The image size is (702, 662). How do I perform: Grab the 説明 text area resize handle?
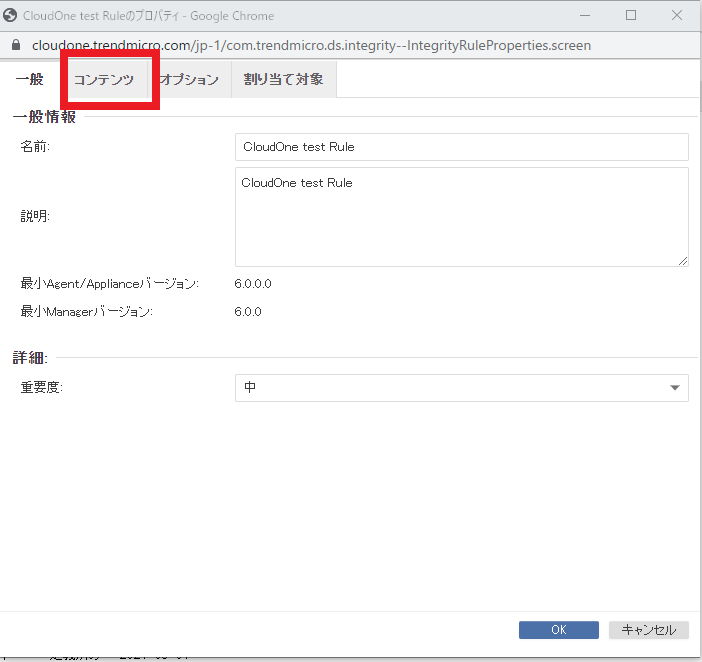682,261
